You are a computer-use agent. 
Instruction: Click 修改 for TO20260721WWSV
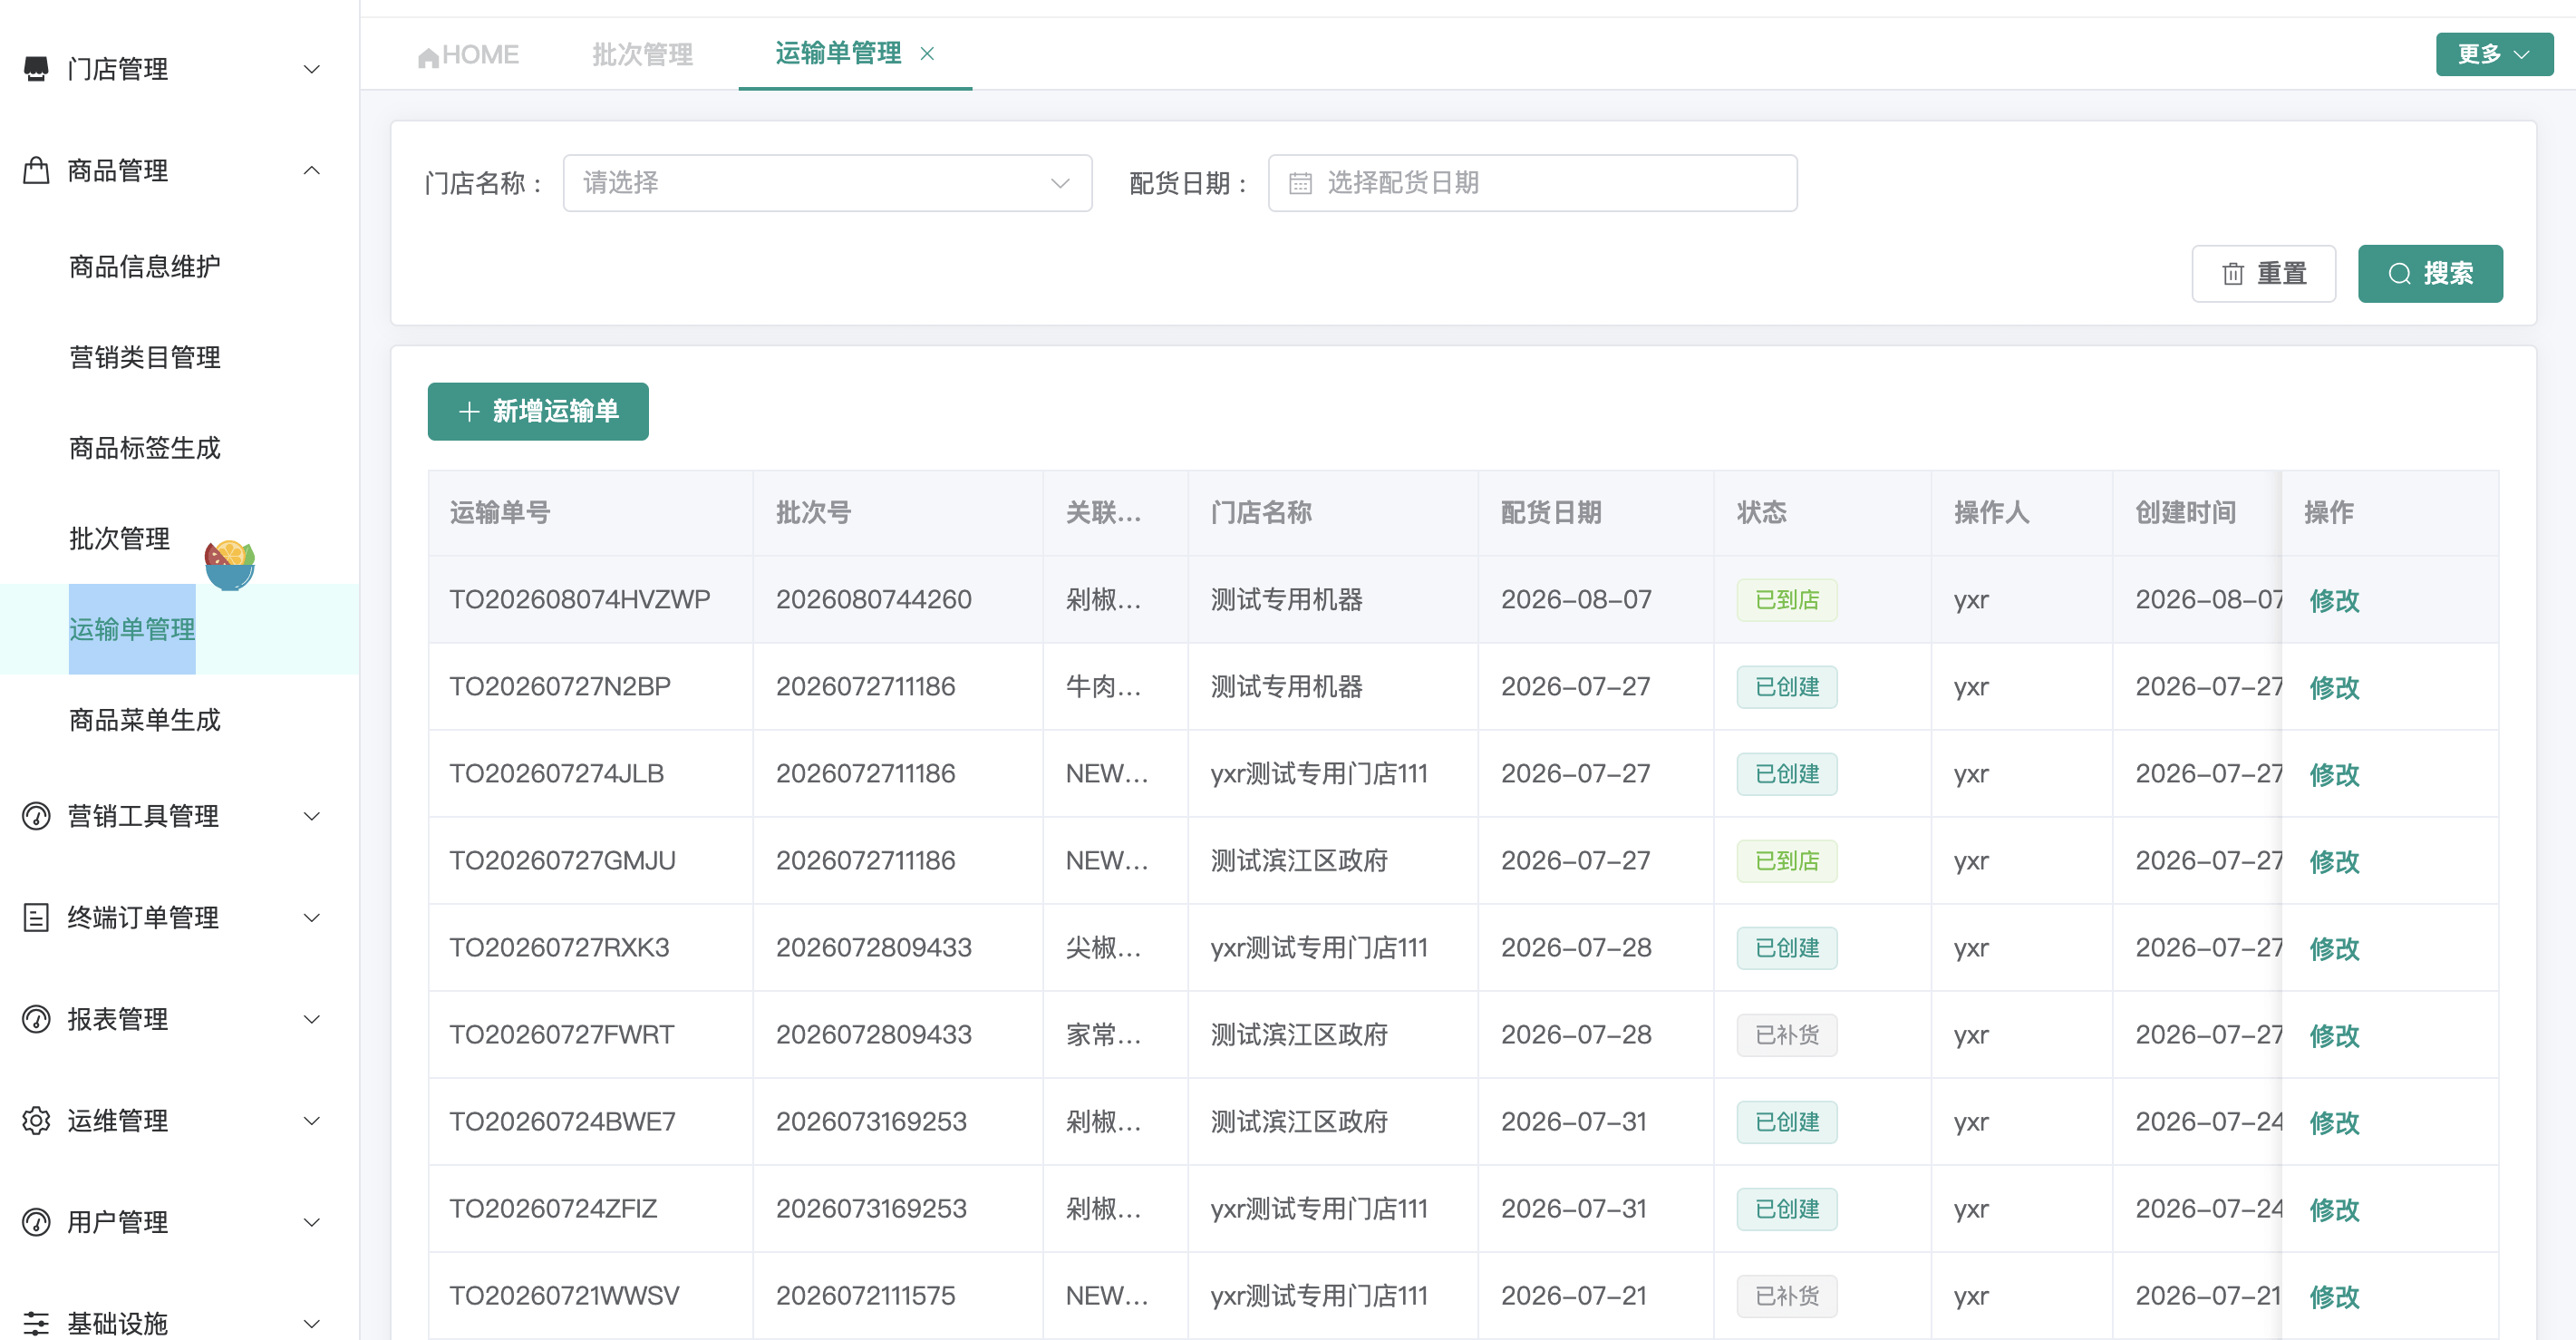tap(2334, 1296)
